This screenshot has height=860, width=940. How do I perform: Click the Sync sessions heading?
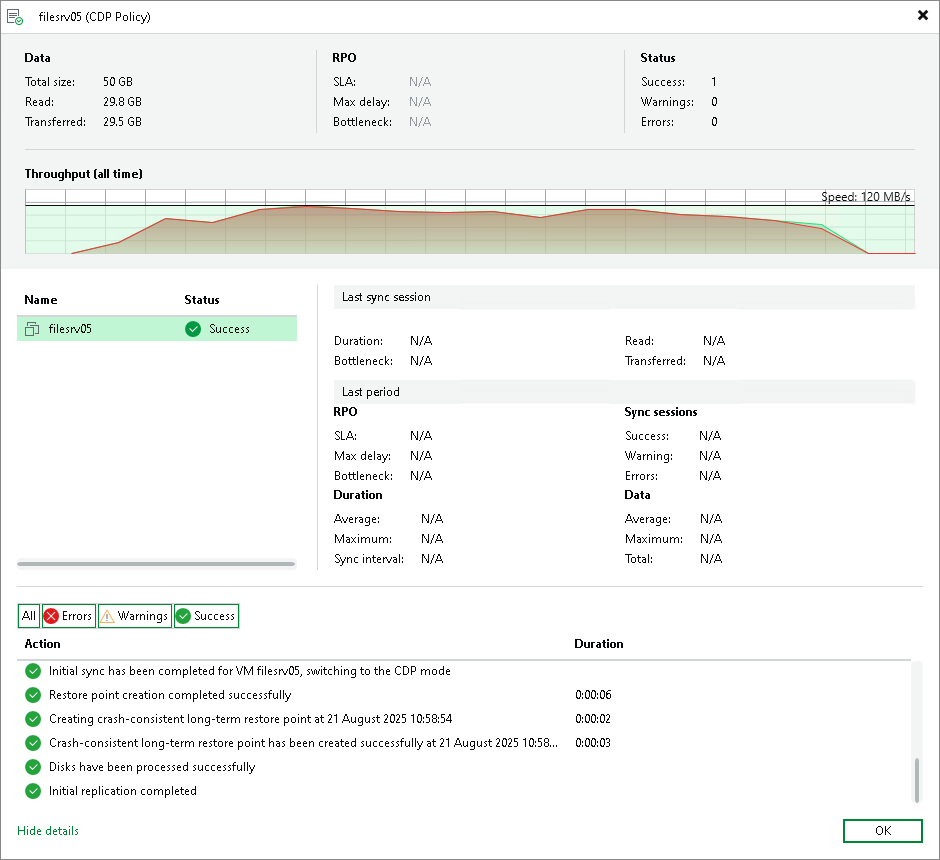661,412
